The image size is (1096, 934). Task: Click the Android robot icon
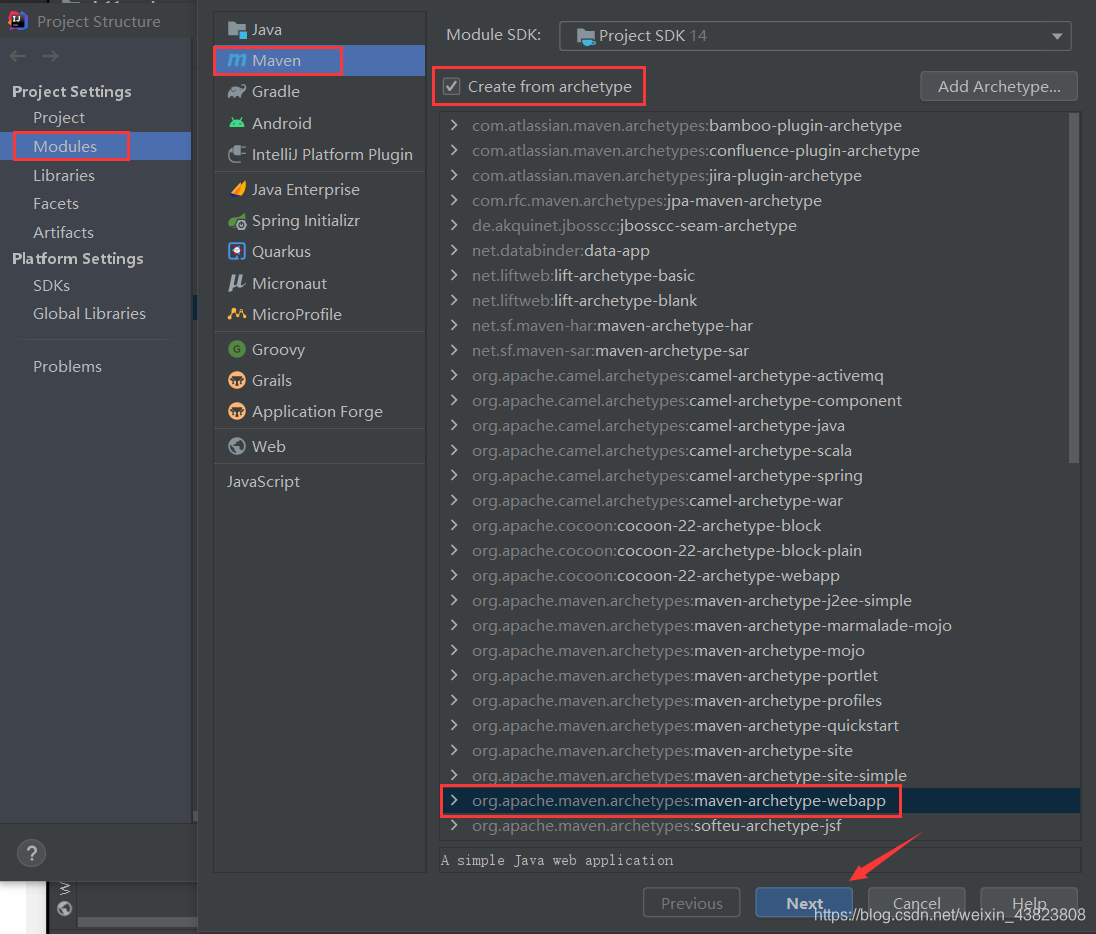tap(237, 123)
